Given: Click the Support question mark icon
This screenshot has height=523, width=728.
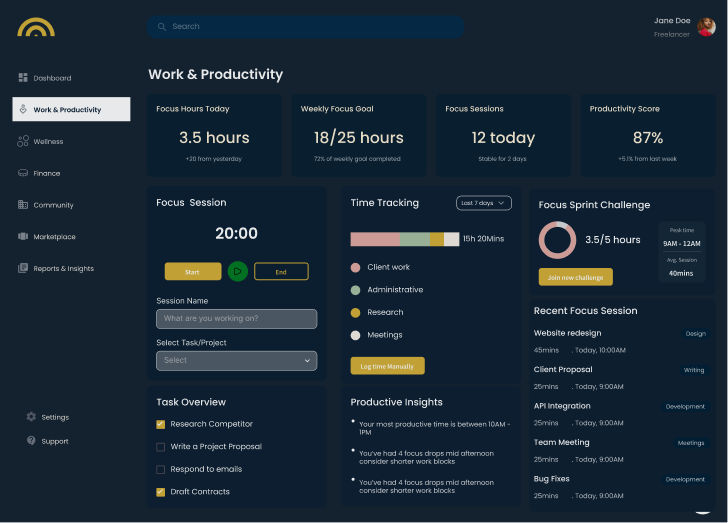Looking at the screenshot, I should point(31,440).
